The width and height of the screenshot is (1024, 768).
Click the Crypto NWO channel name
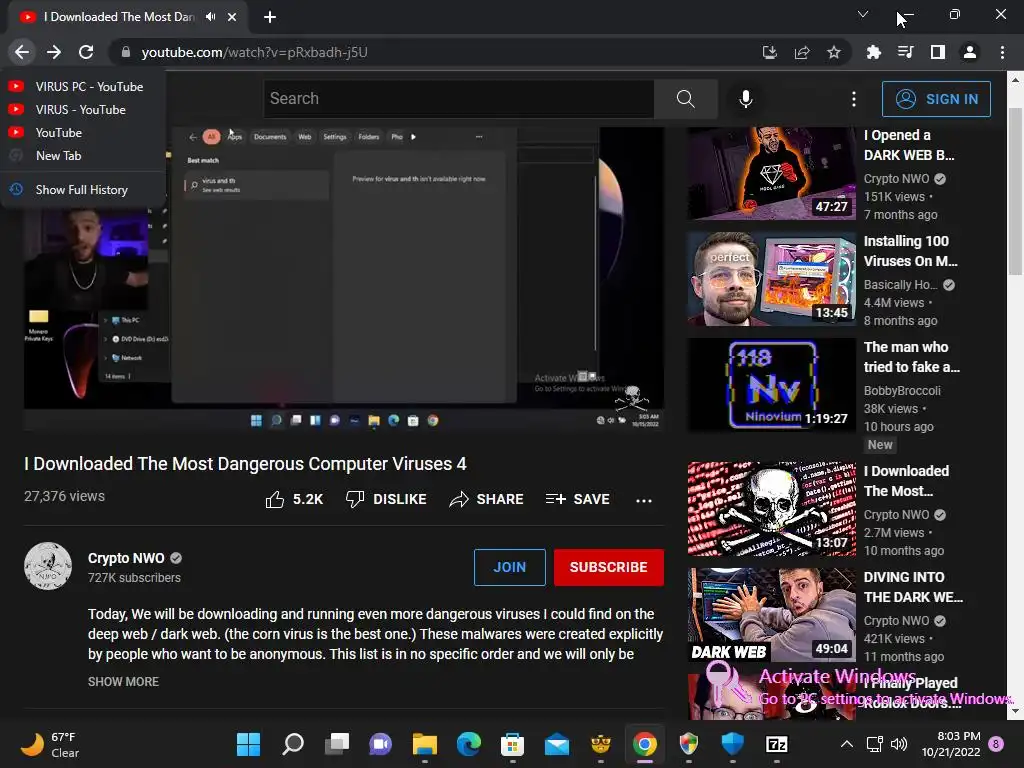[126, 558]
